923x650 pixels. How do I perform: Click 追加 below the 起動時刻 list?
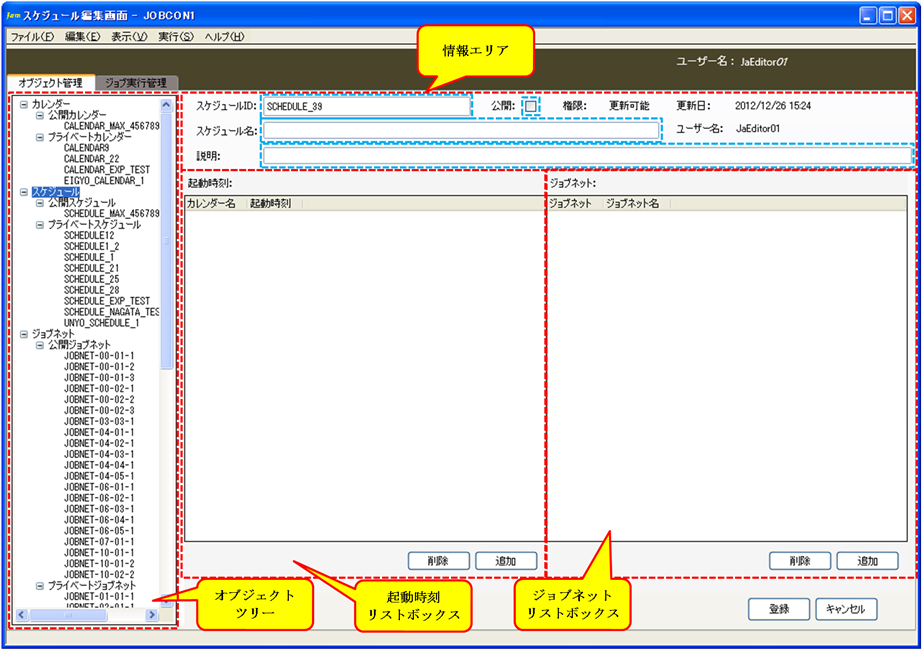[506, 561]
